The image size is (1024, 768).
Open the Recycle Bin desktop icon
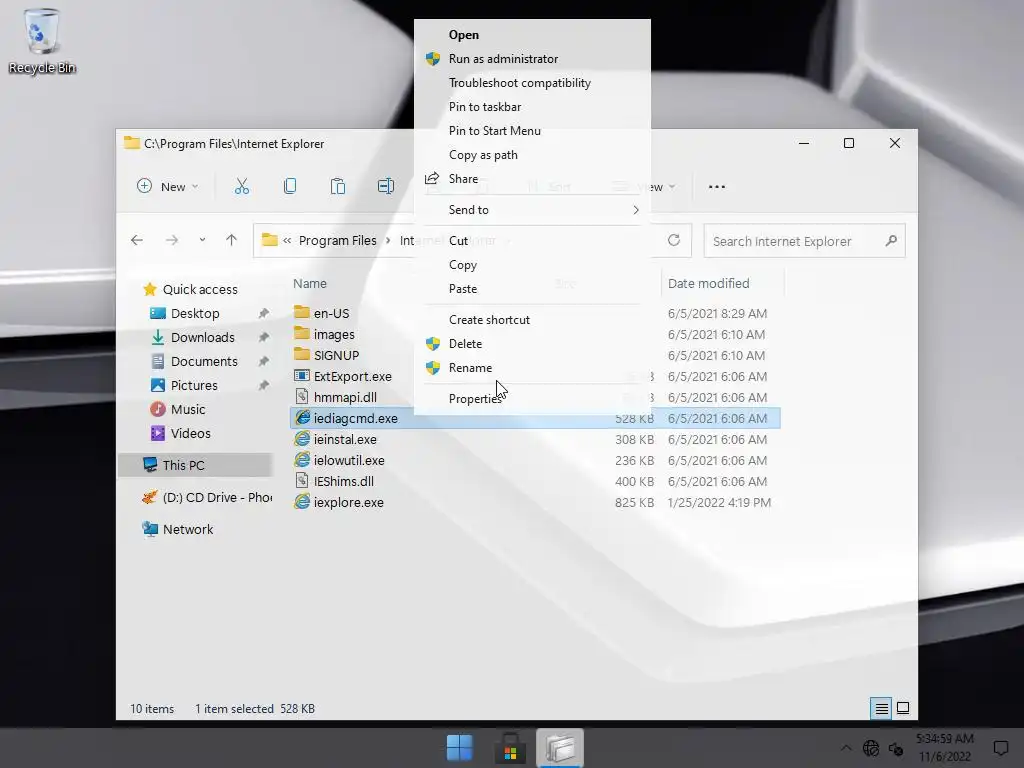pos(42,41)
